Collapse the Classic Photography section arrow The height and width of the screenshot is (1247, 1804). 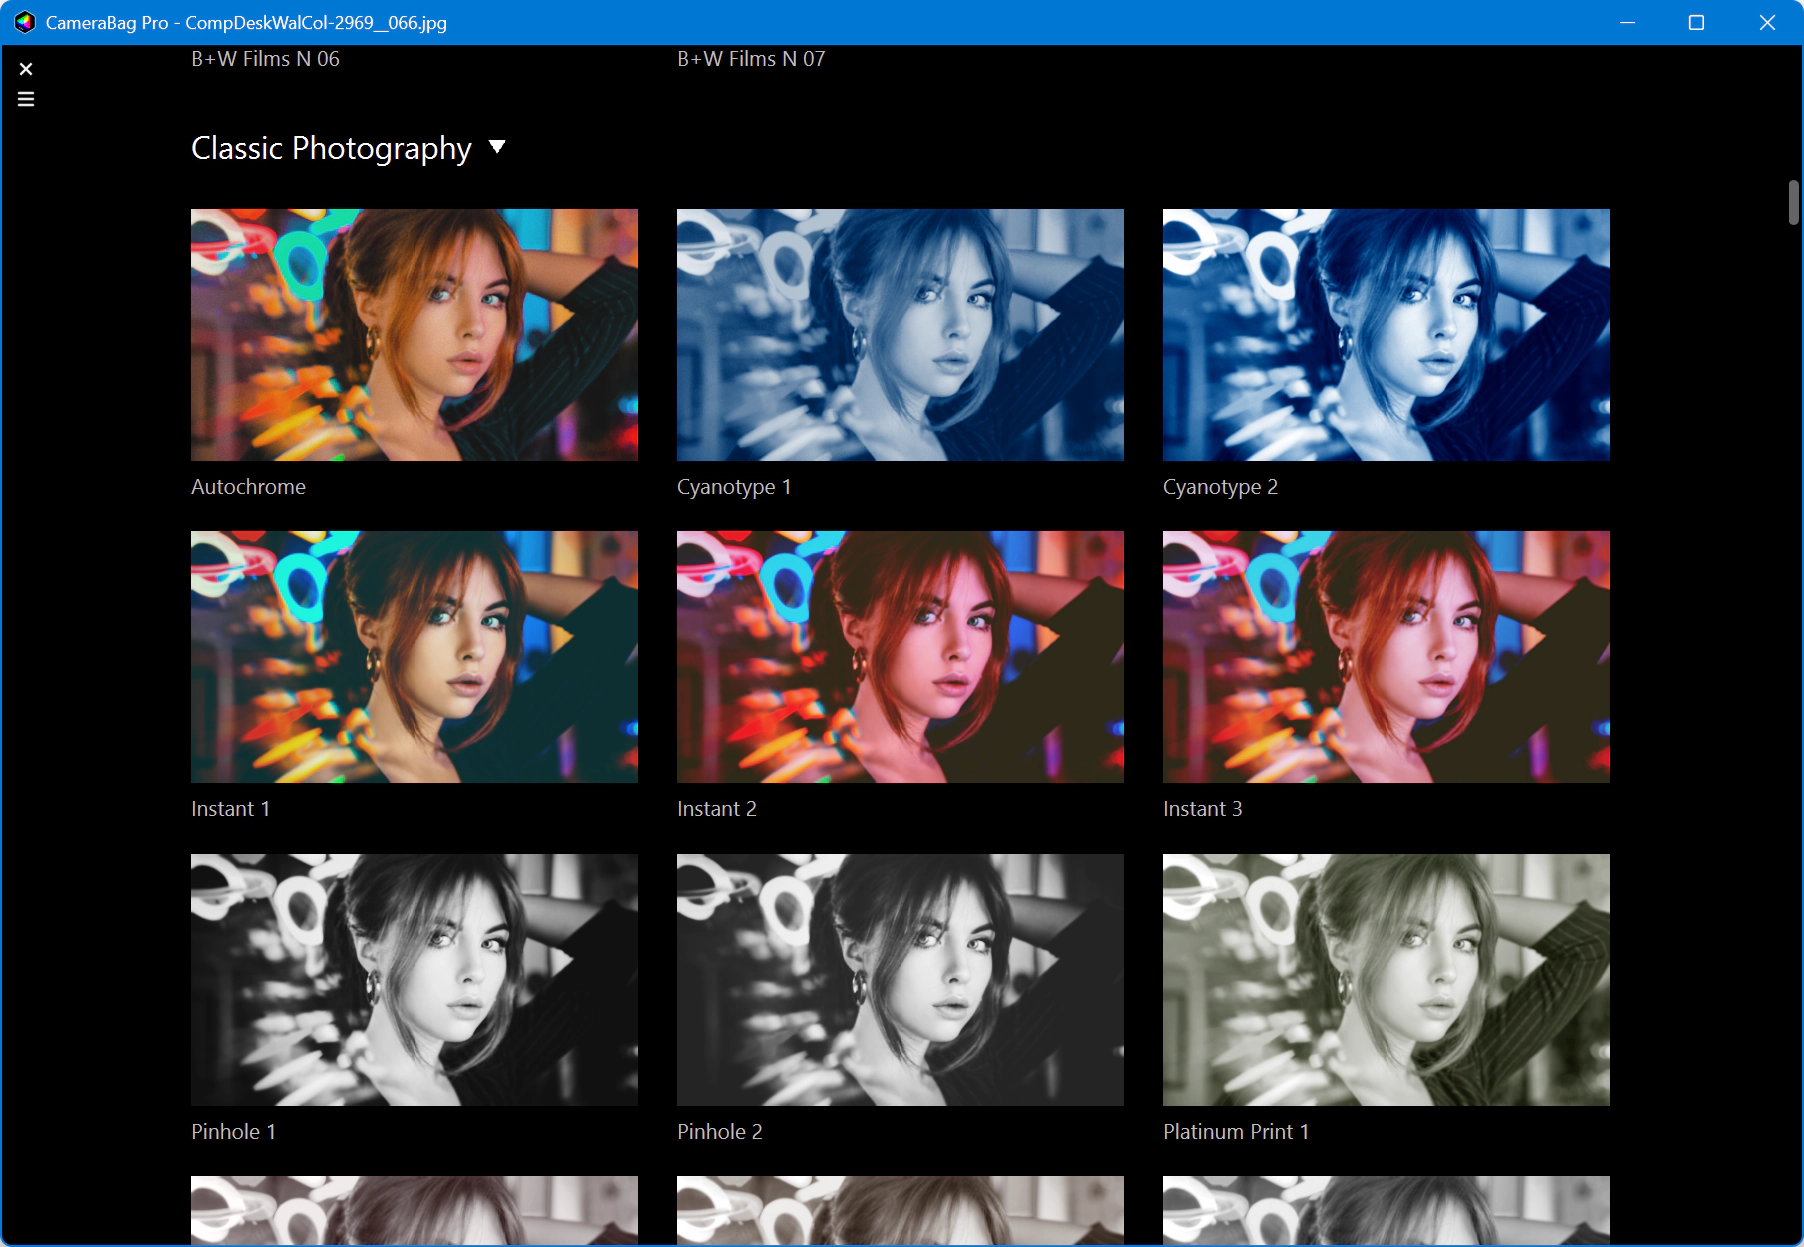(497, 147)
